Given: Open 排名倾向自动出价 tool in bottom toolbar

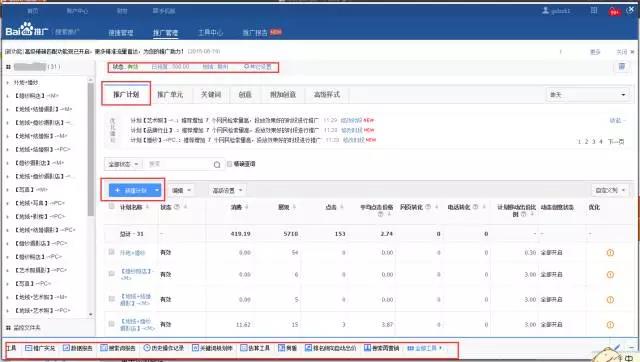Looking at the screenshot, I should (331, 348).
